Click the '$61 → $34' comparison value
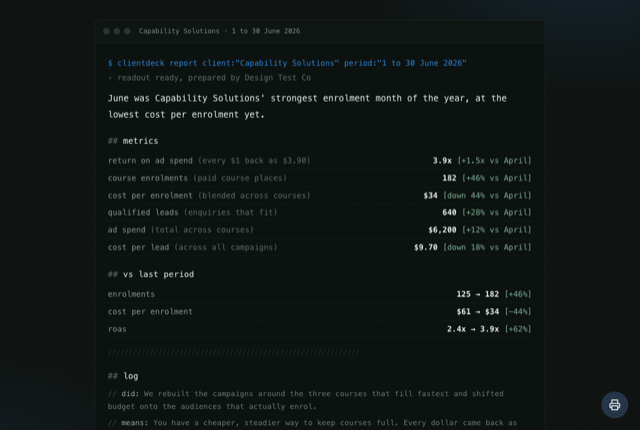 478,312
